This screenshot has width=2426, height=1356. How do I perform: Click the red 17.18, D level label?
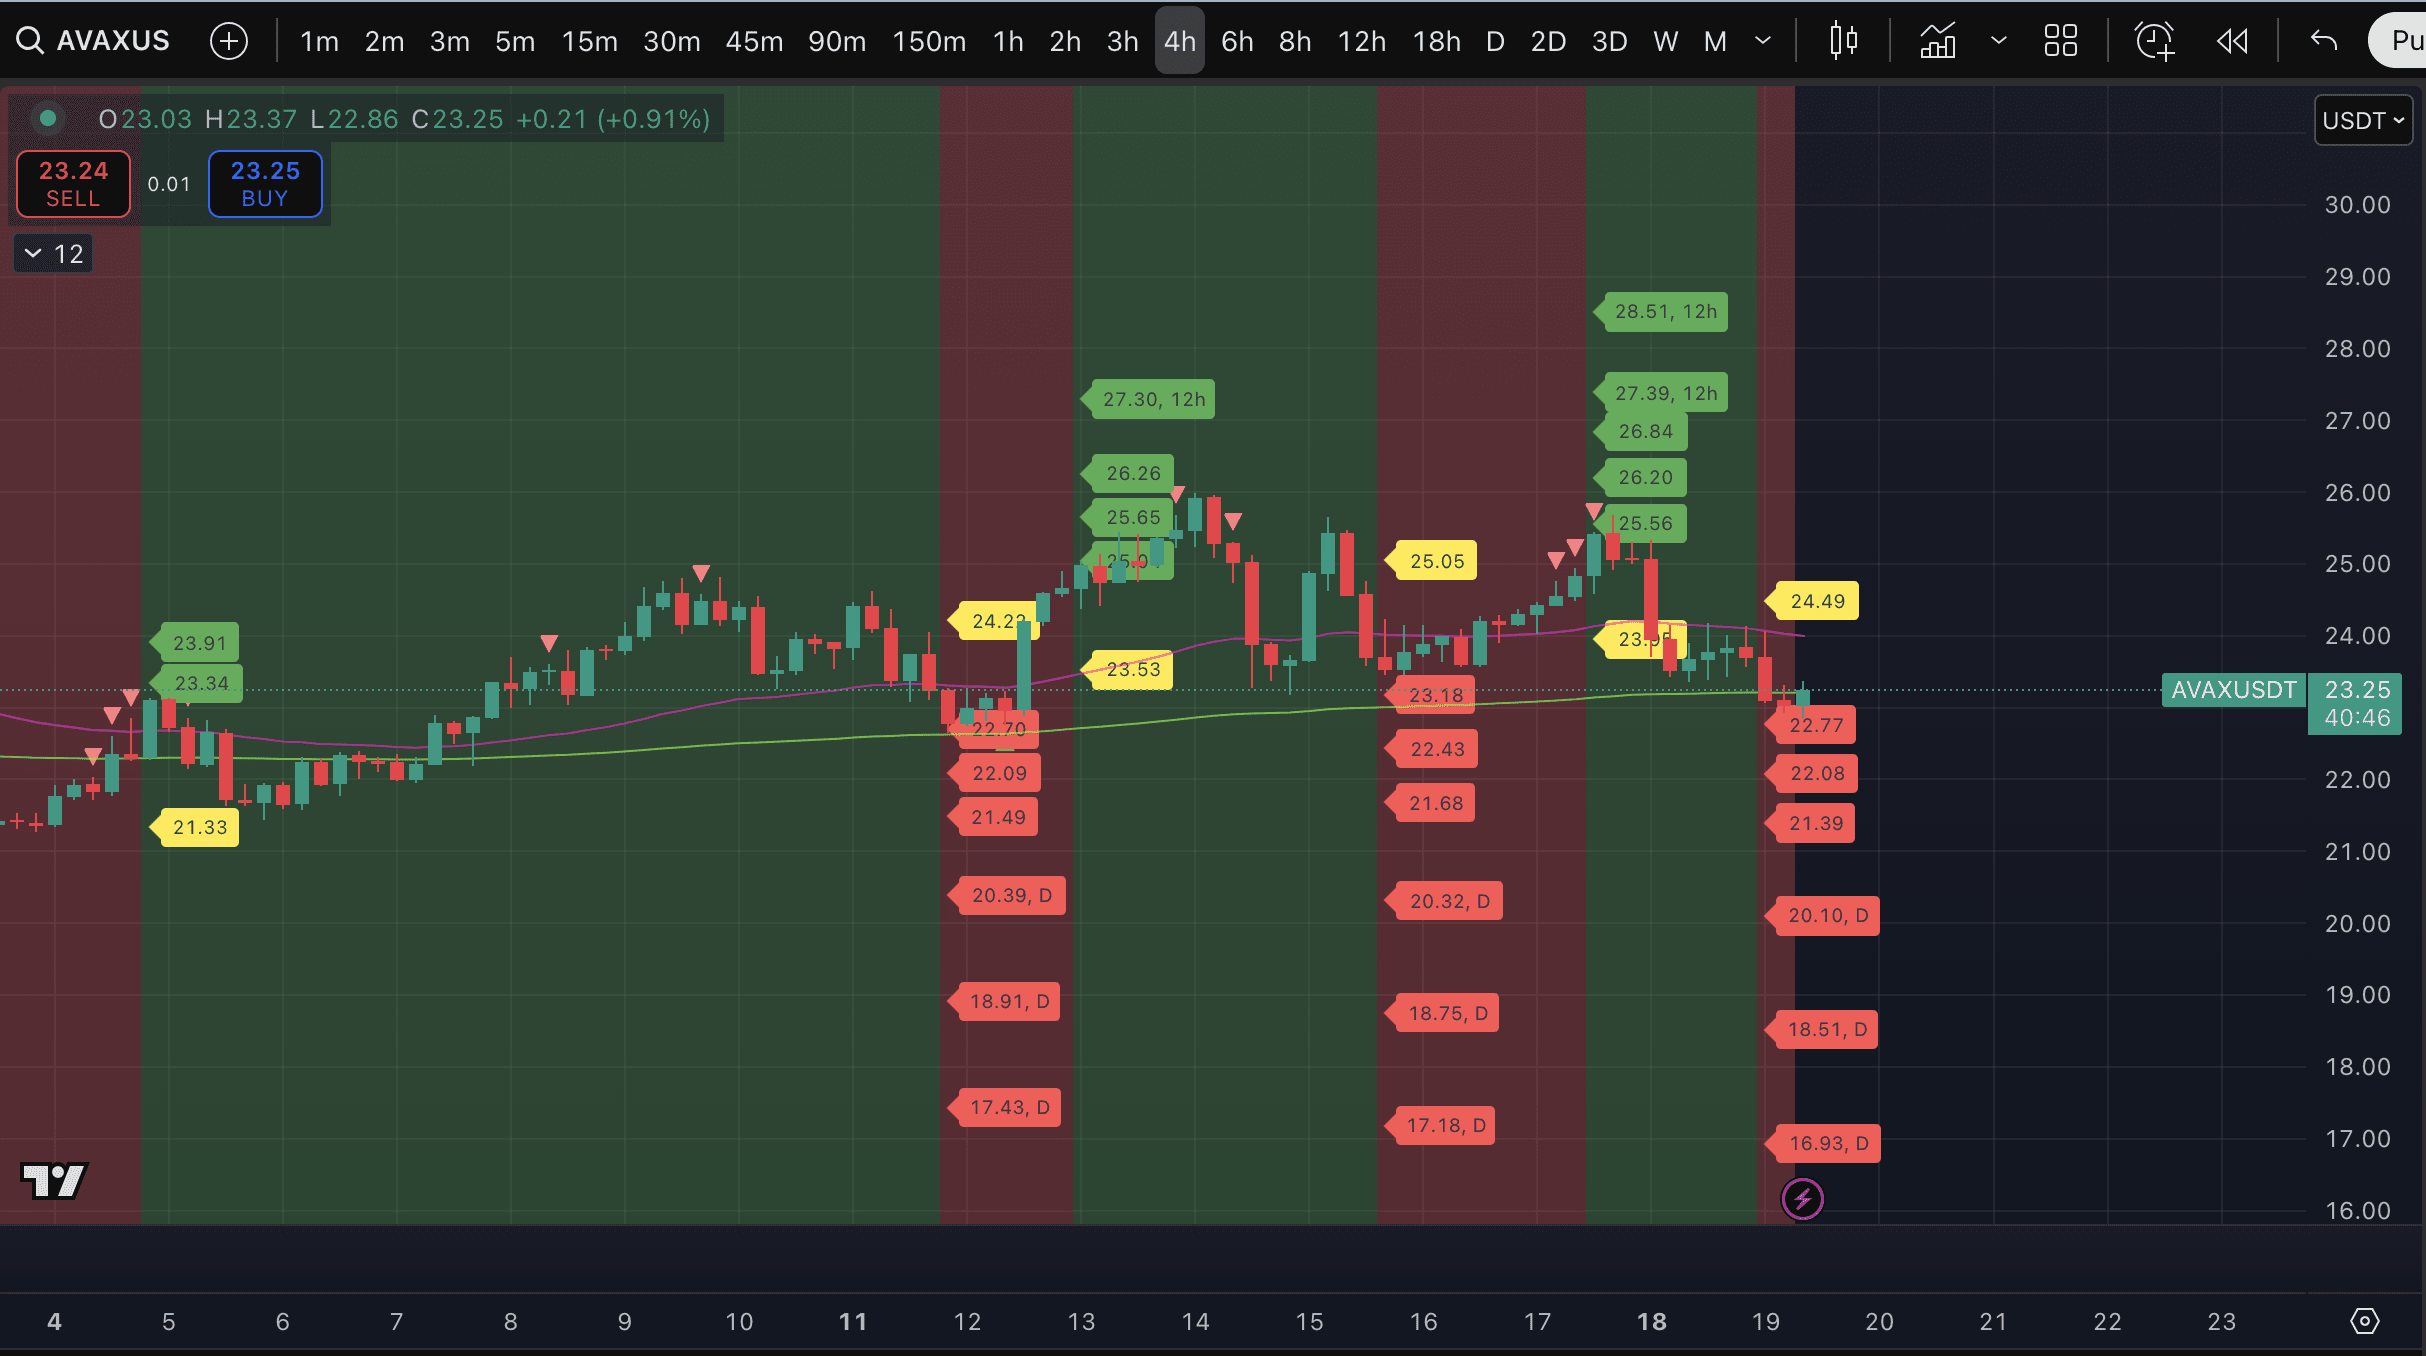(x=1441, y=1125)
